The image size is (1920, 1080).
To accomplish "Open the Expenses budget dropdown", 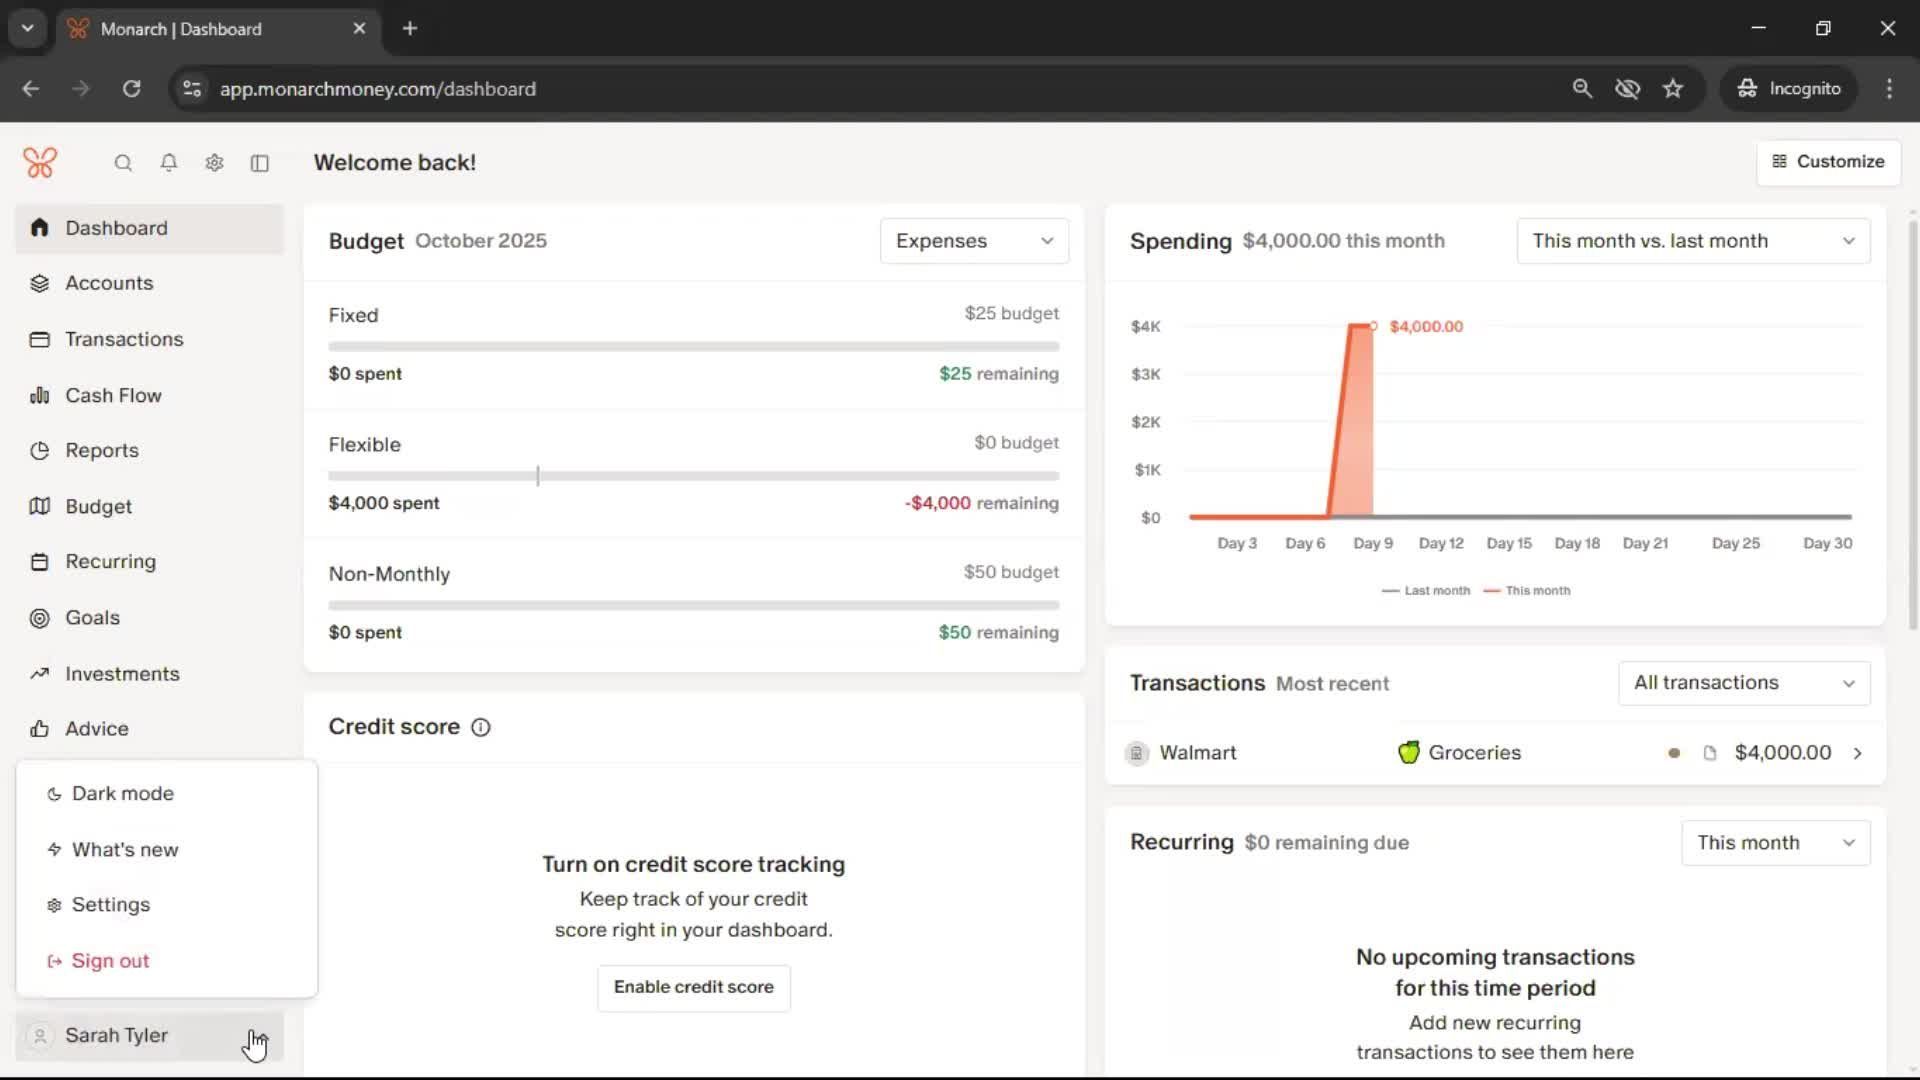I will [x=974, y=241].
